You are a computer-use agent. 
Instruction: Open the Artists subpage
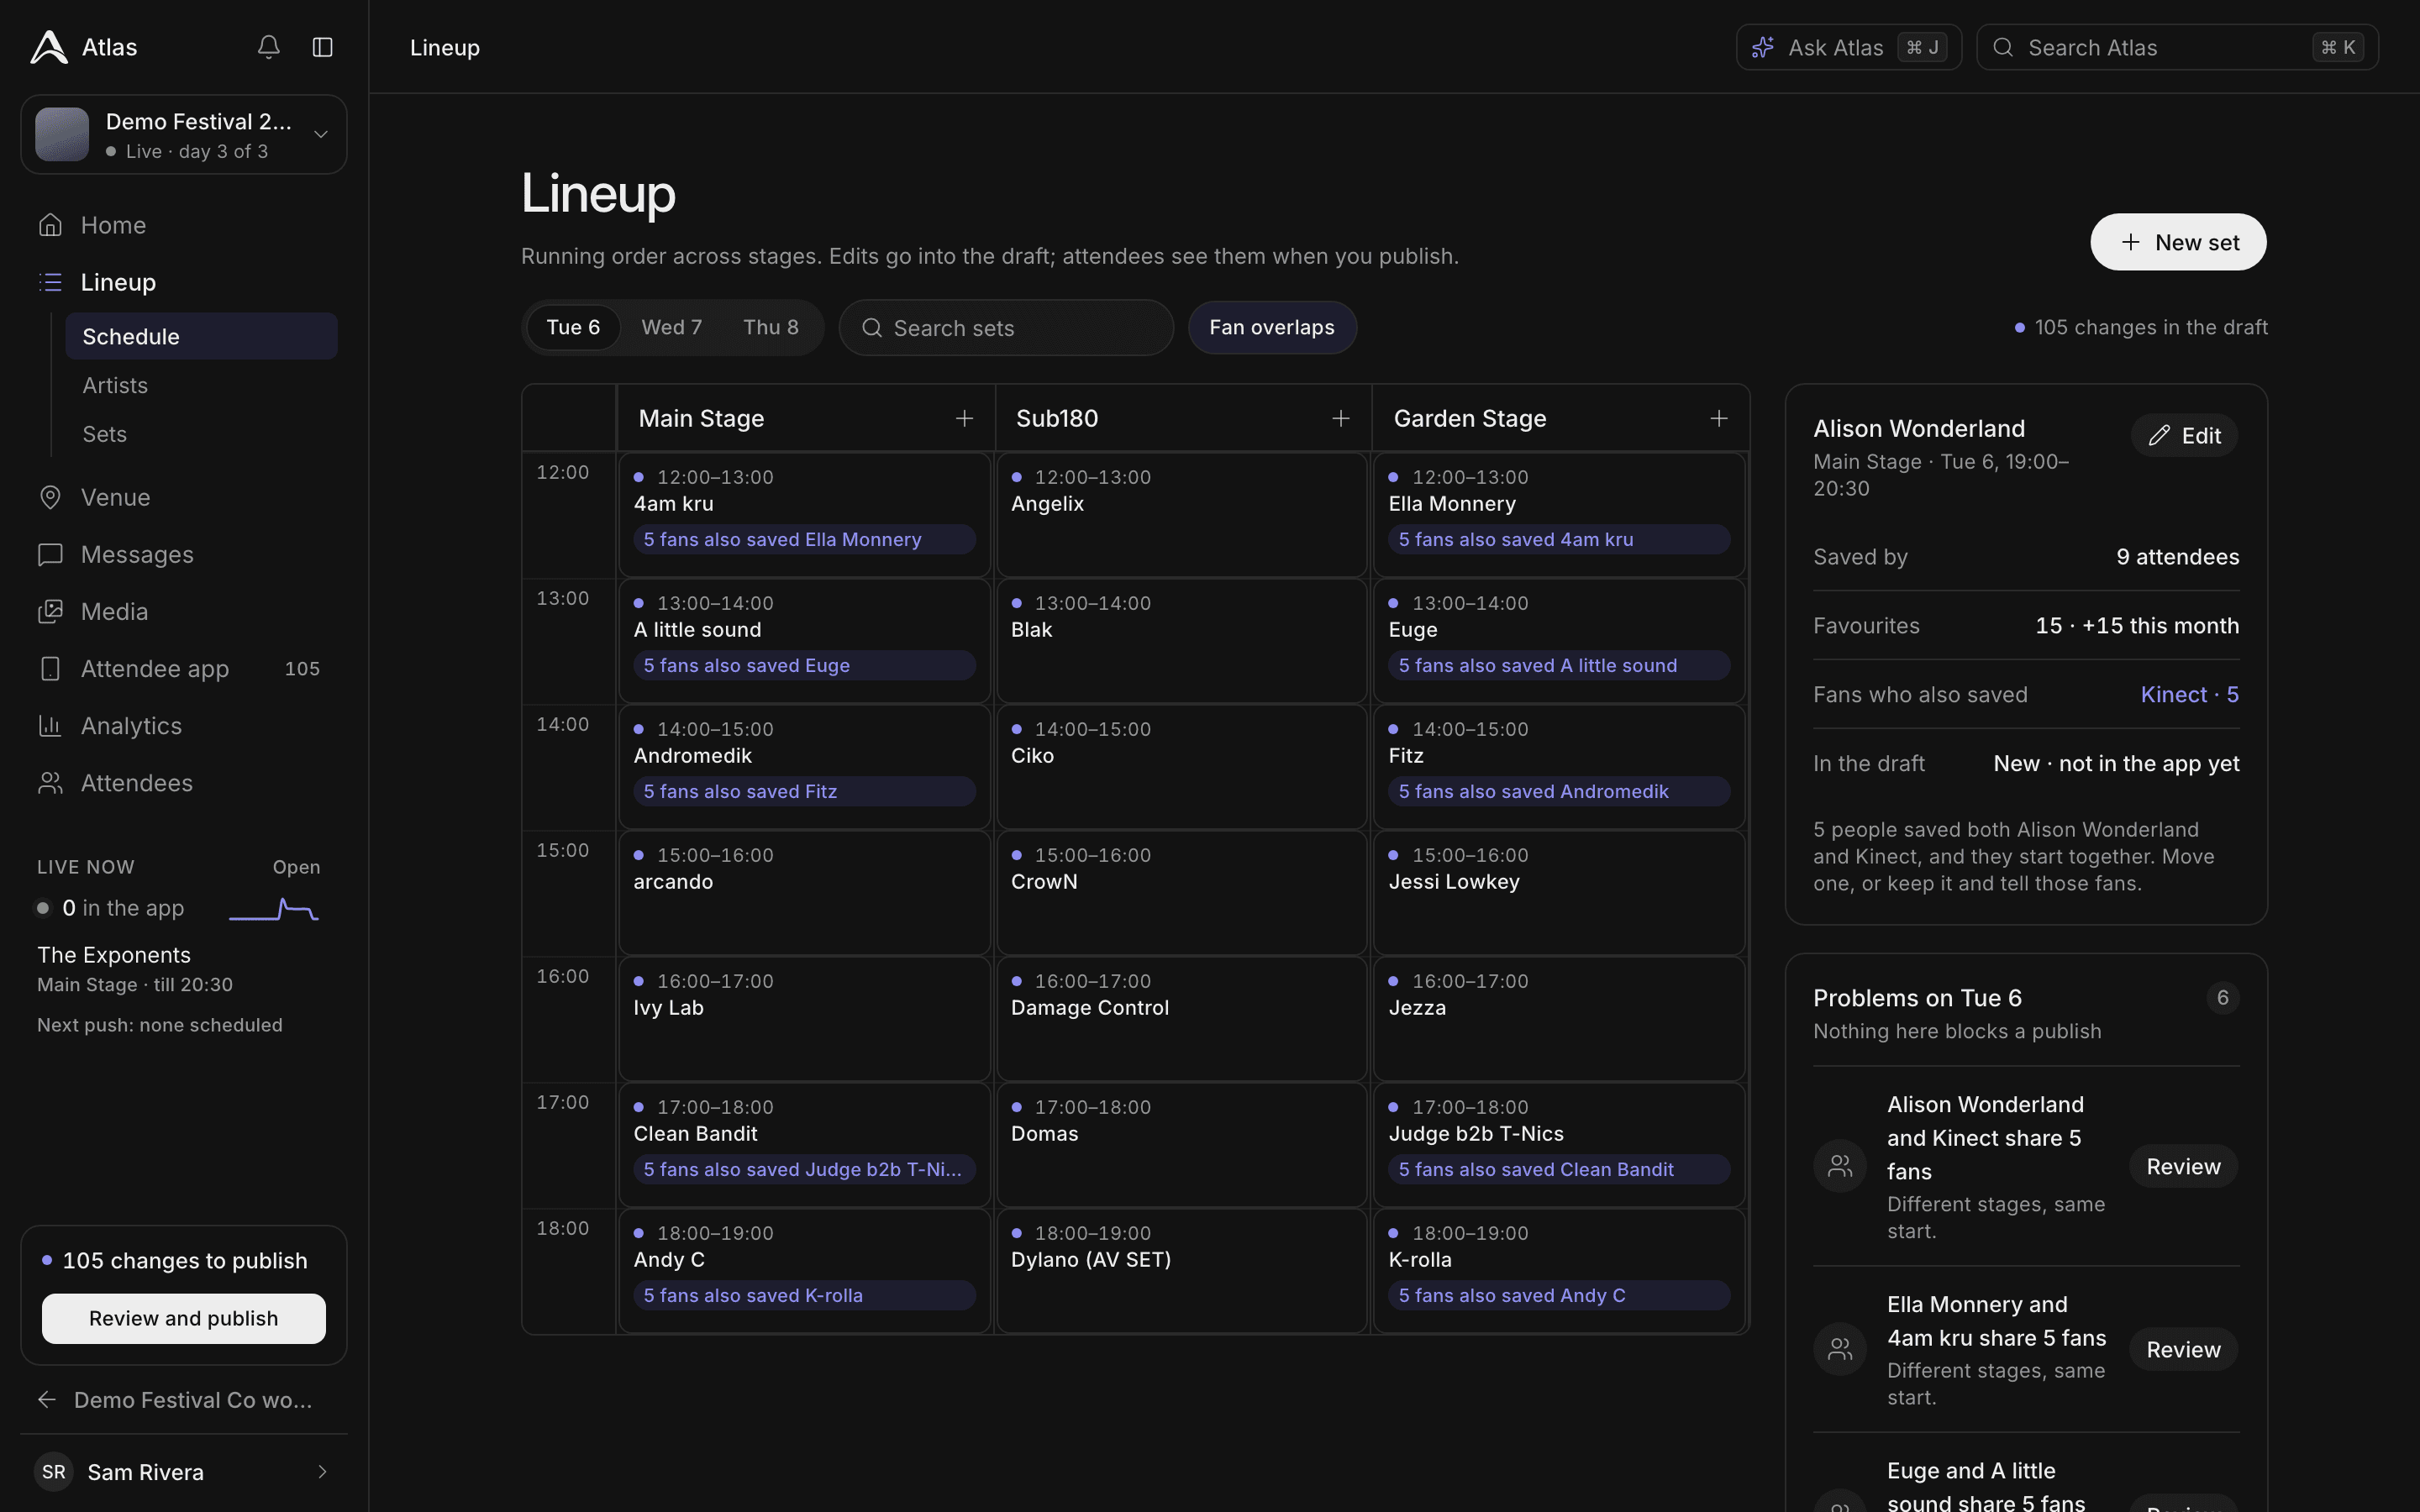click(201, 385)
